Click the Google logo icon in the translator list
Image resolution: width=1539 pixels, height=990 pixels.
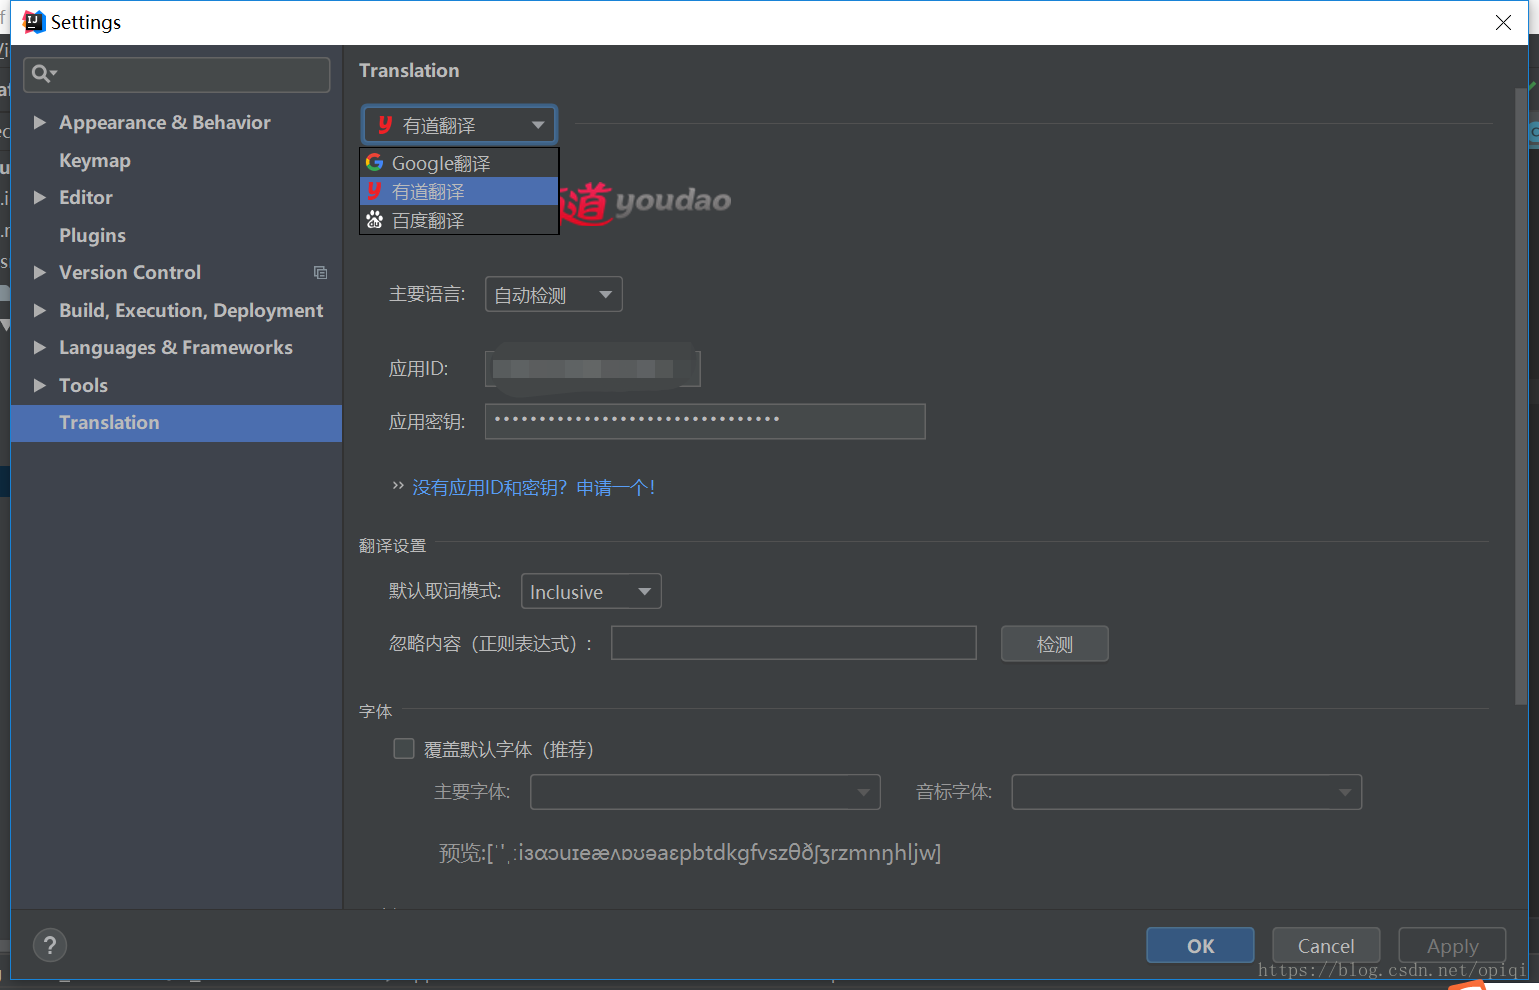click(374, 162)
